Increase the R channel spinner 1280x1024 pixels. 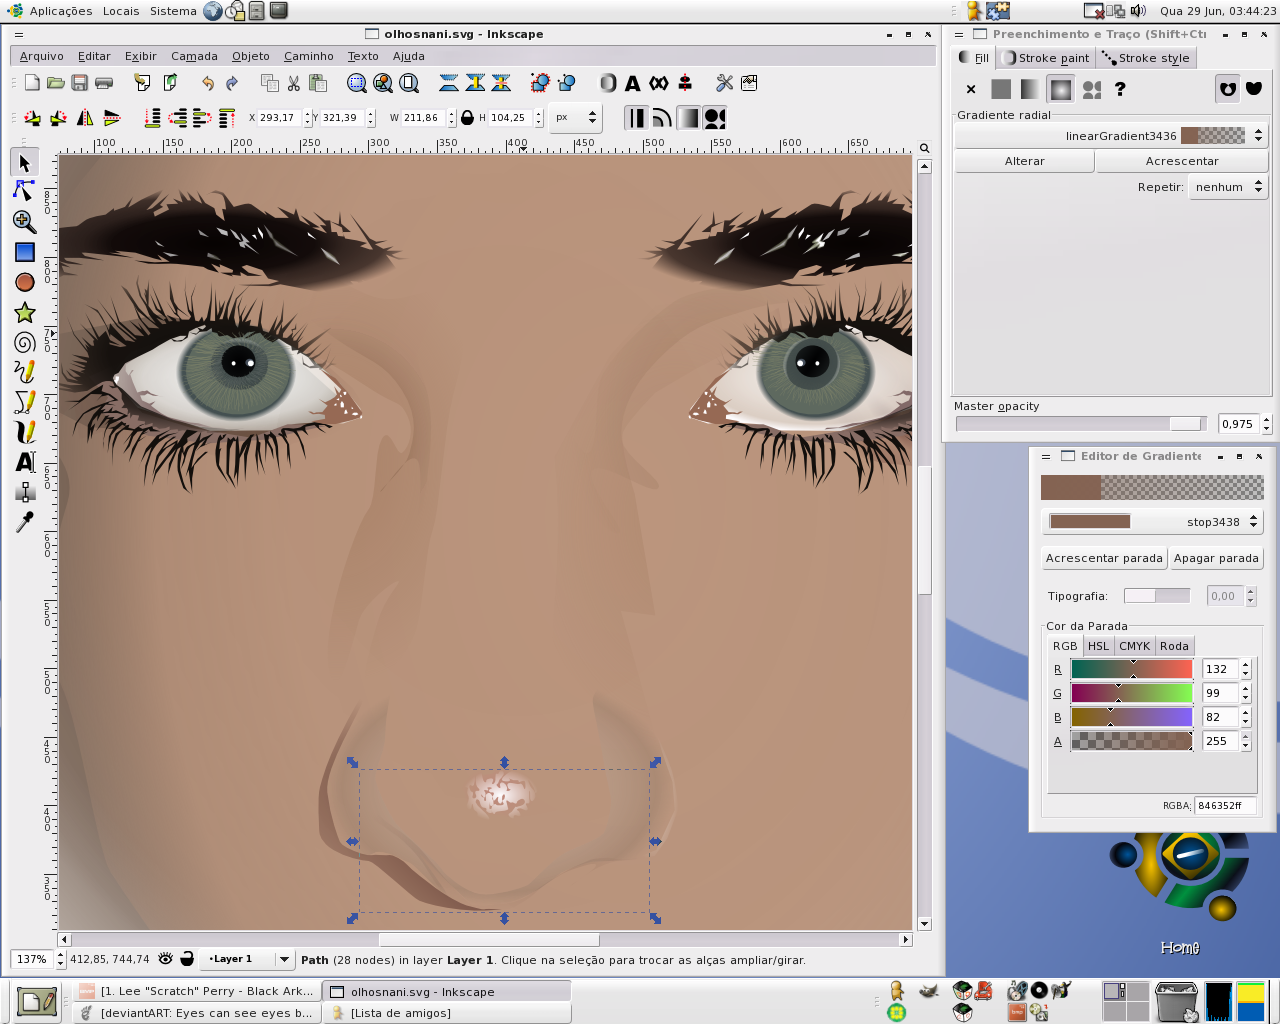[1245, 664]
